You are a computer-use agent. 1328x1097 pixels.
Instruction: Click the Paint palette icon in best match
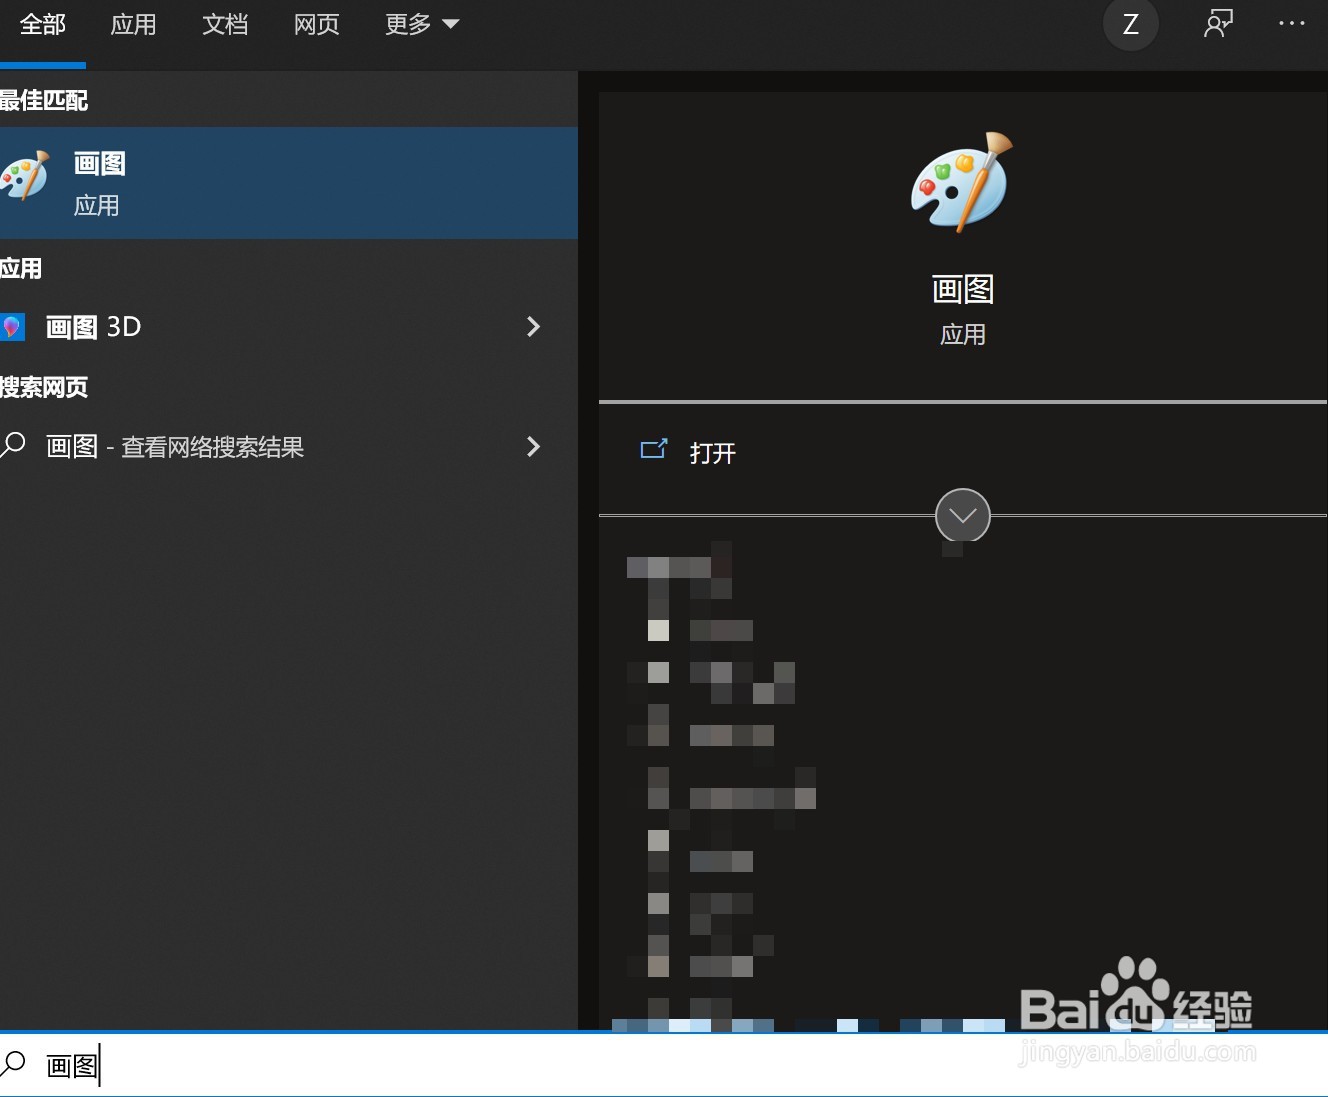(x=24, y=176)
